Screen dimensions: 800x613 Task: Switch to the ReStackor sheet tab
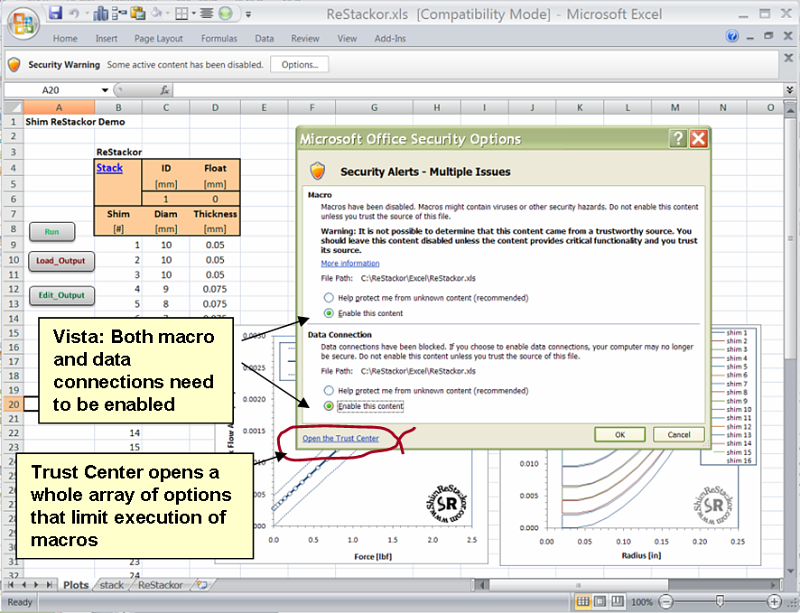pyautogui.click(x=160, y=585)
